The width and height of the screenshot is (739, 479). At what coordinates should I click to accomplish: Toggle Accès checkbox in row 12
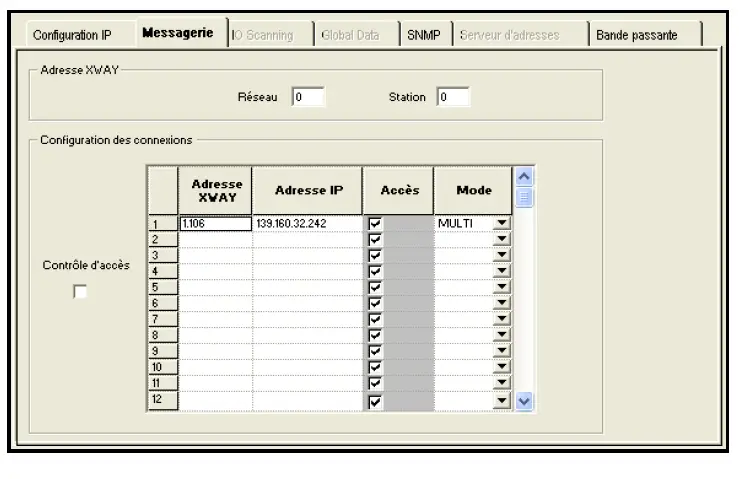pyautogui.click(x=375, y=402)
